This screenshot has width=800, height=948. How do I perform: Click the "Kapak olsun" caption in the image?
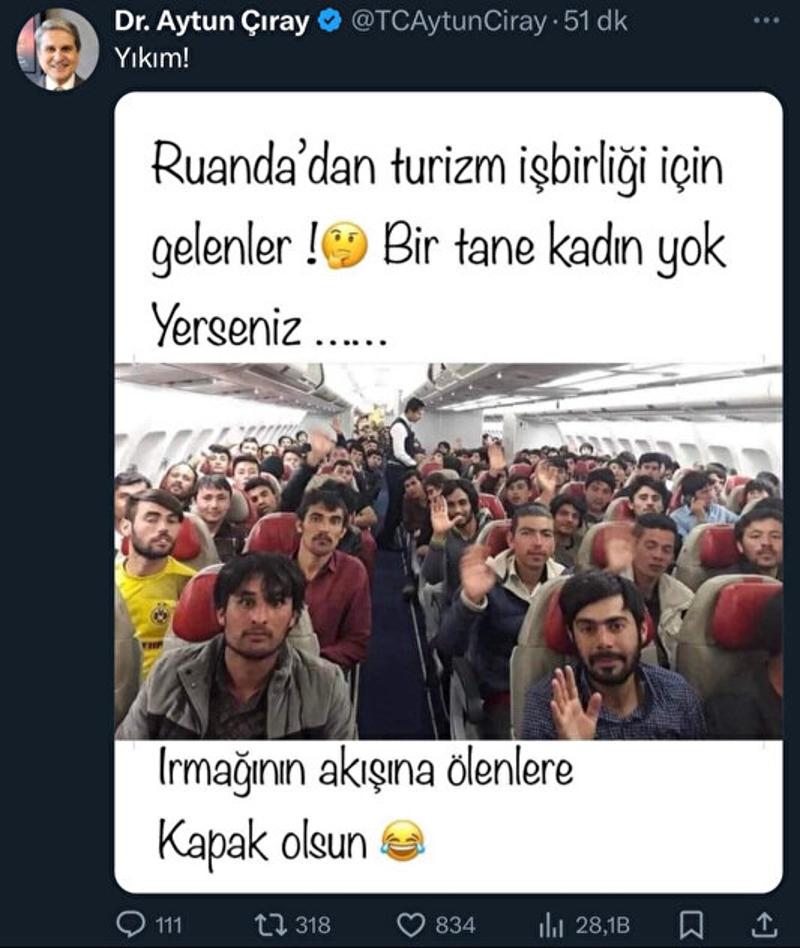tap(262, 841)
